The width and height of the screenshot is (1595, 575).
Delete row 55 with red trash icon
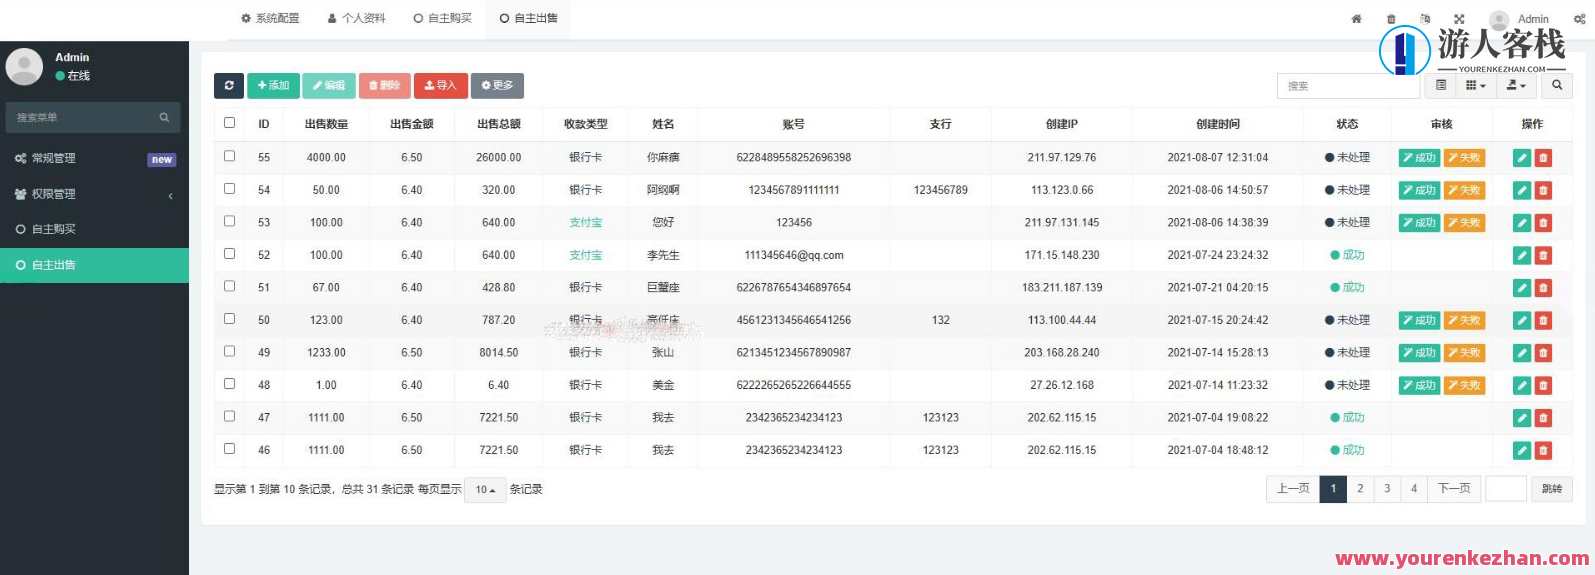pos(1543,158)
